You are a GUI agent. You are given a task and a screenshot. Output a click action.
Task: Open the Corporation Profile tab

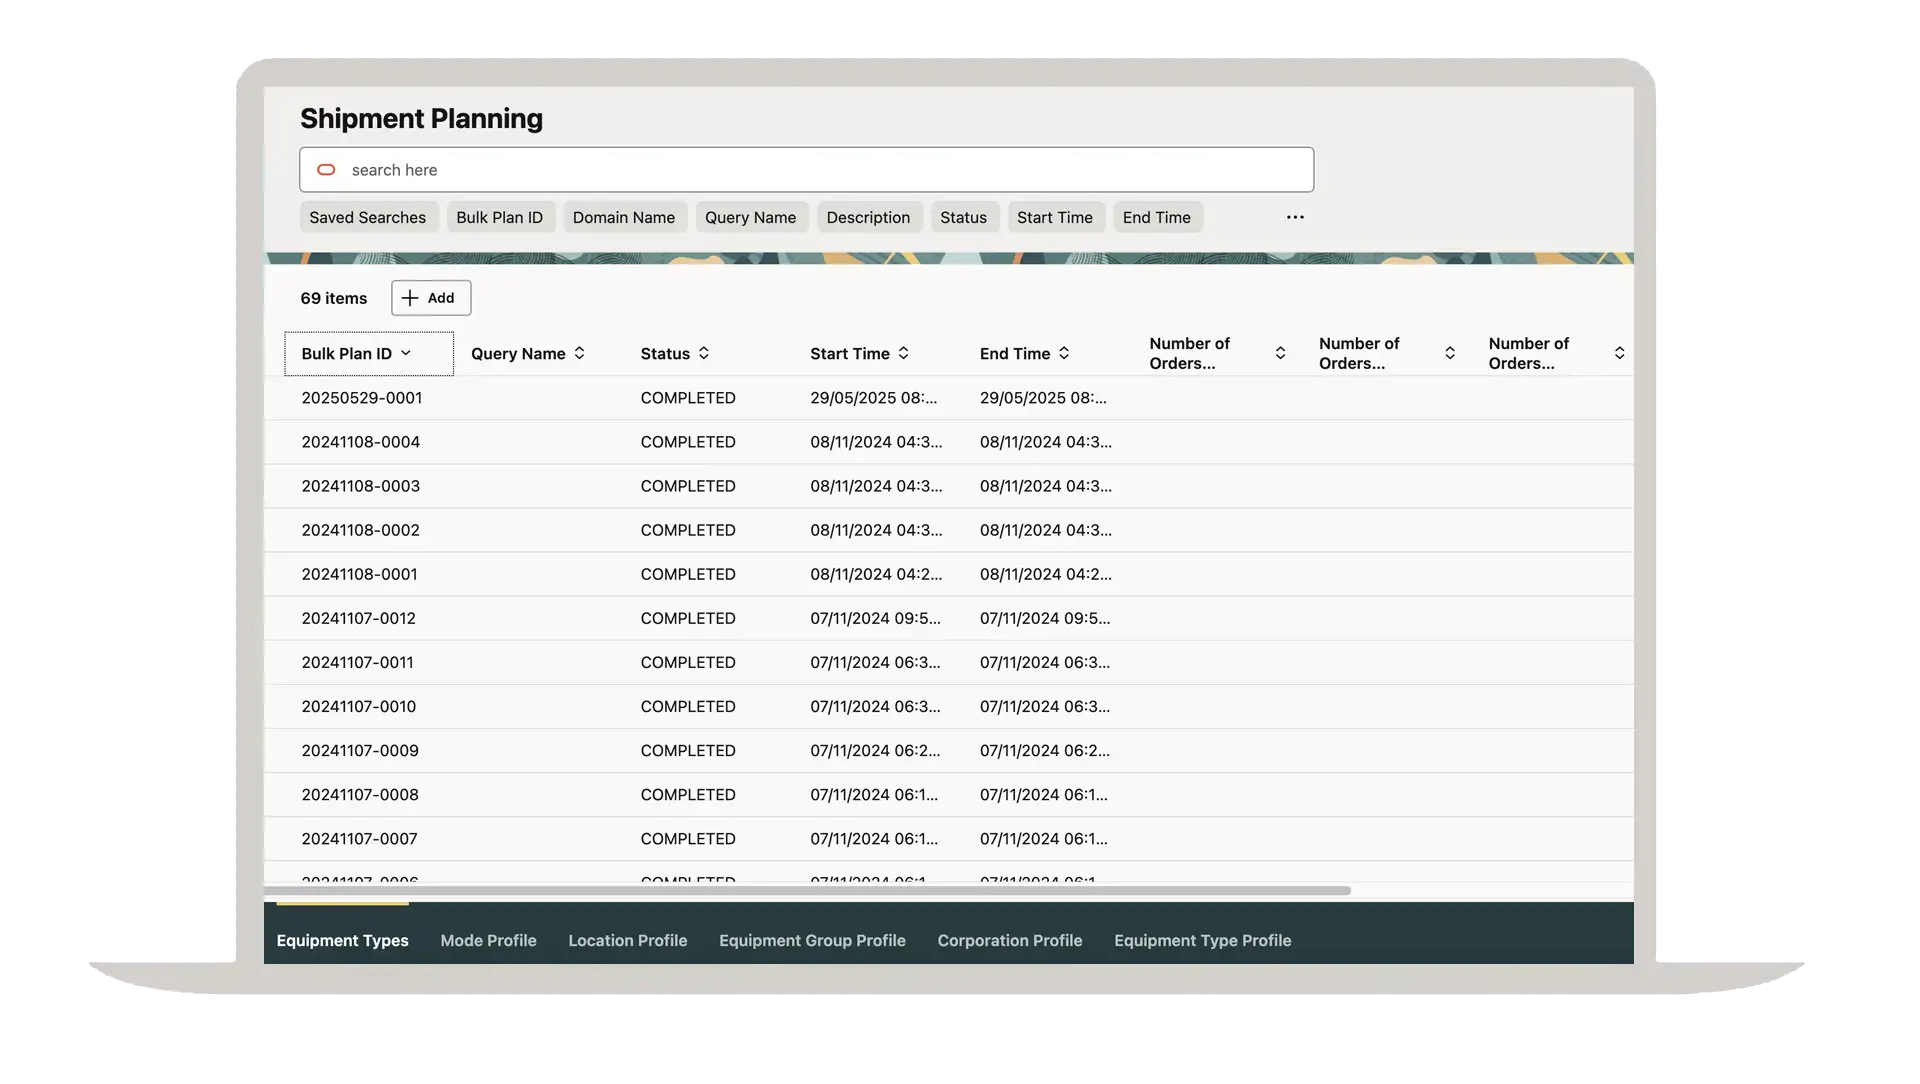click(1009, 940)
